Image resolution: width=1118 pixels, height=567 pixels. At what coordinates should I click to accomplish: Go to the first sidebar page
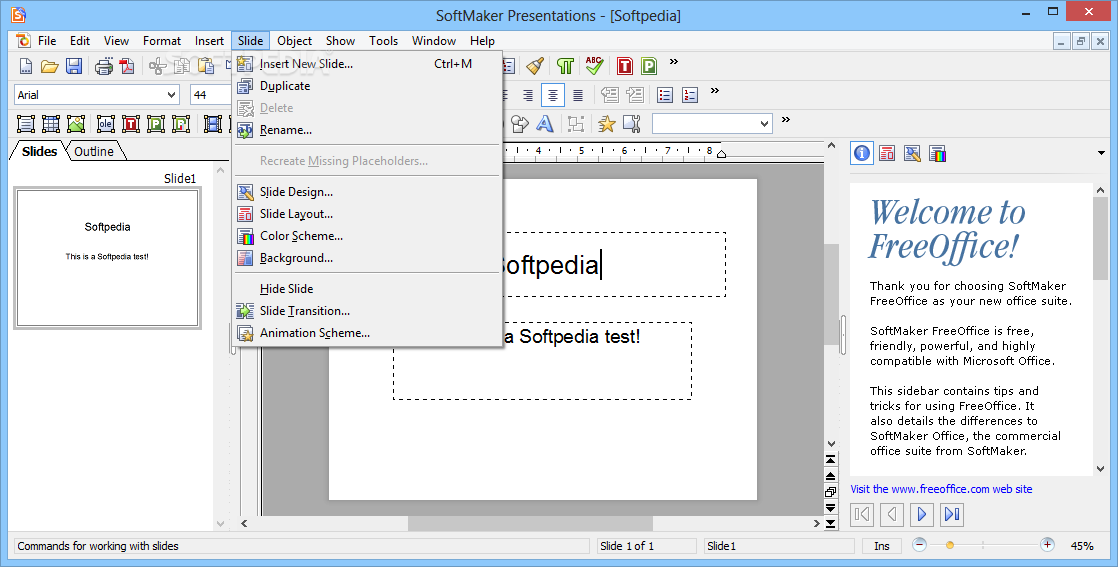[x=862, y=514]
